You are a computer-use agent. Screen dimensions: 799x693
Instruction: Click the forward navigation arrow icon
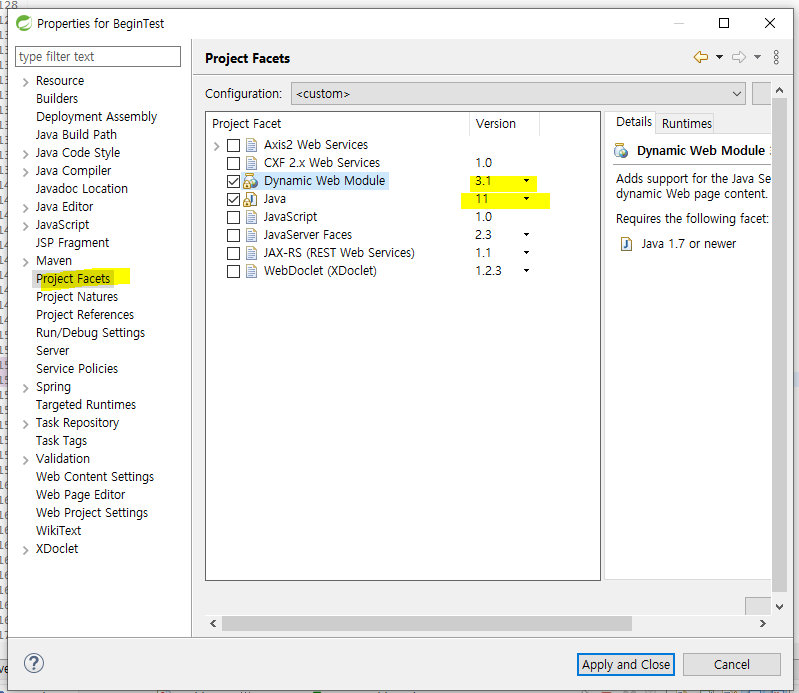coord(739,57)
